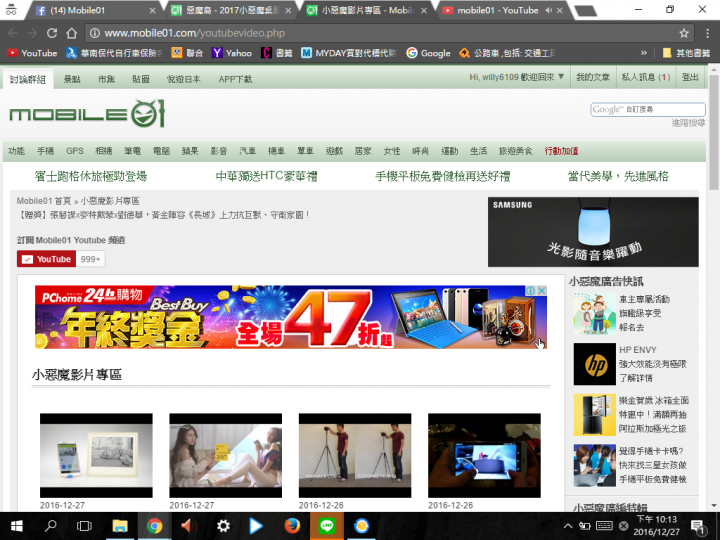Open the APP下載 link

tap(235, 79)
